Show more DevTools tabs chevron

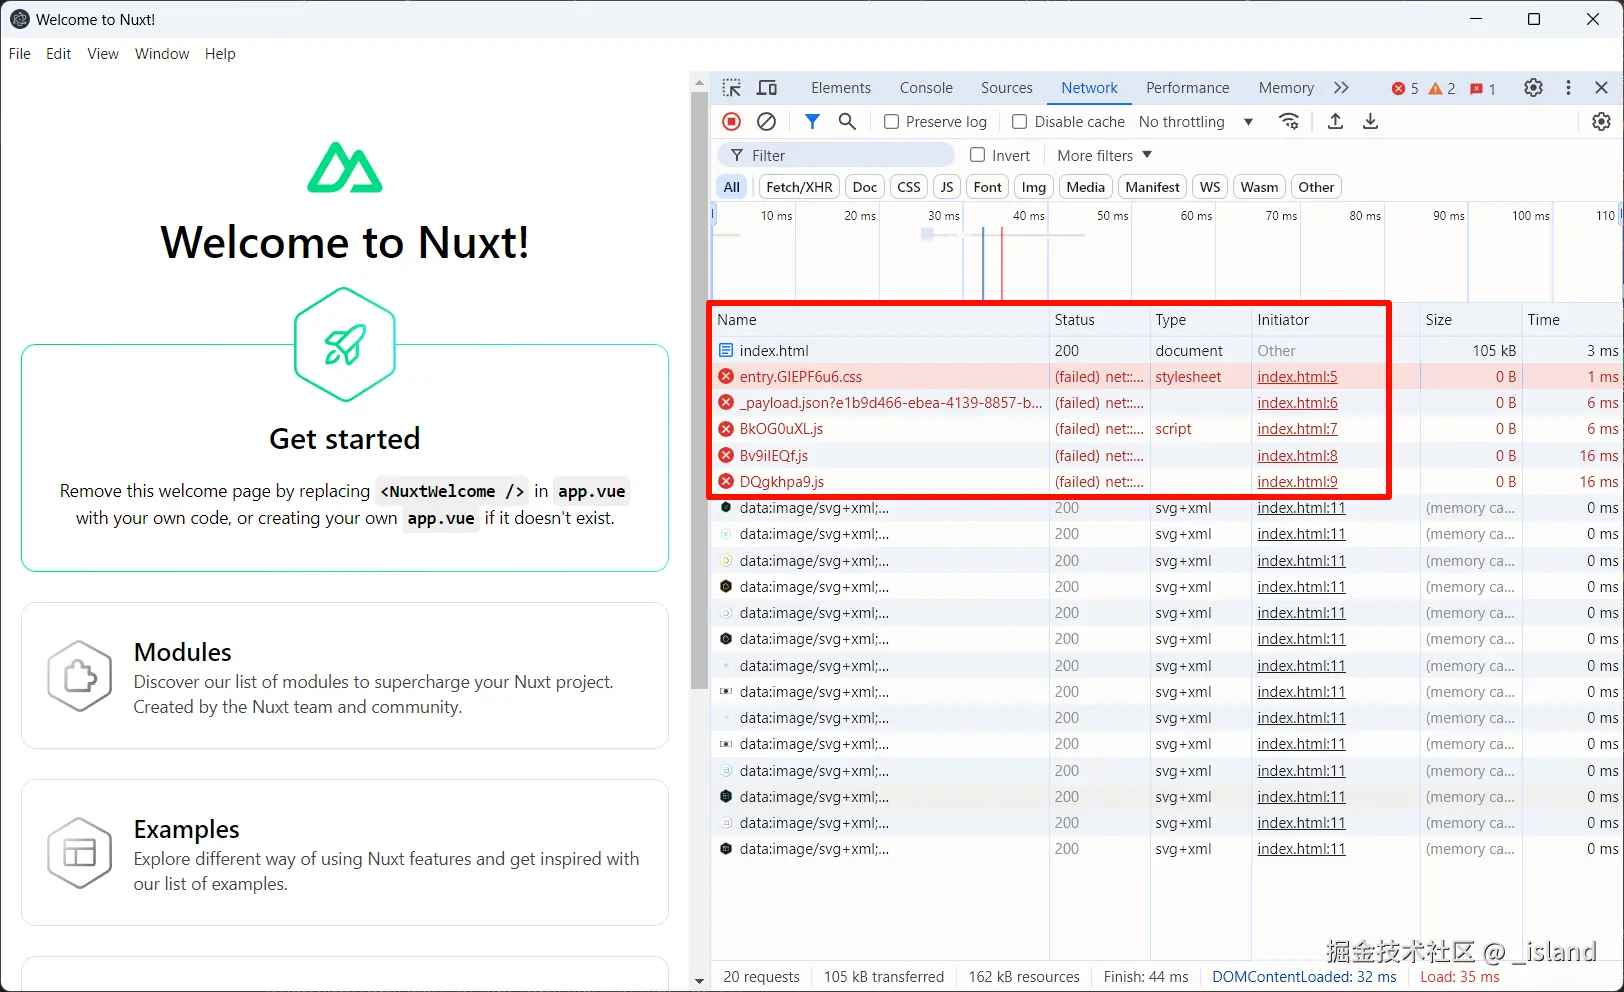pos(1341,88)
